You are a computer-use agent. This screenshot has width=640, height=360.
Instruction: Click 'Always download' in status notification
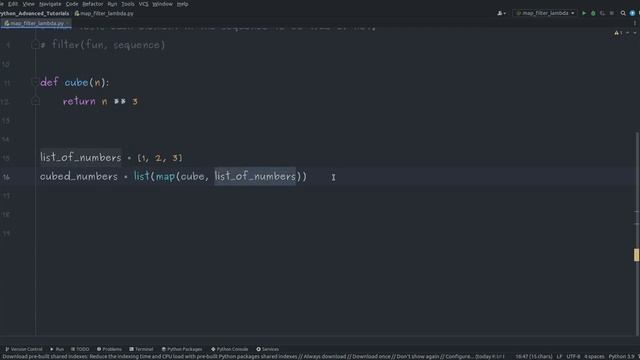(324, 357)
